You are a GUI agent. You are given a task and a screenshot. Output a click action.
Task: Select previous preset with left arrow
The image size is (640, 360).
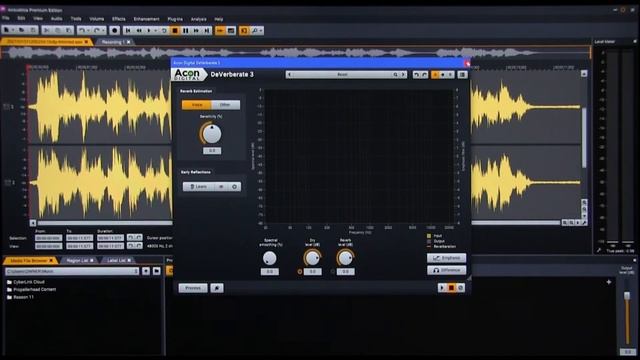pyautogui.click(x=289, y=75)
